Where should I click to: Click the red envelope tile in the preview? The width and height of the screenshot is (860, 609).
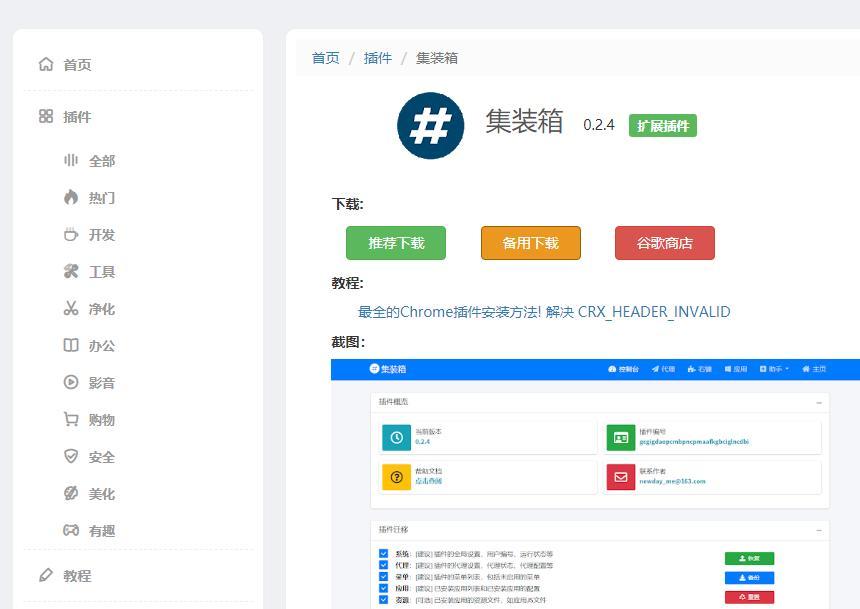(x=621, y=477)
